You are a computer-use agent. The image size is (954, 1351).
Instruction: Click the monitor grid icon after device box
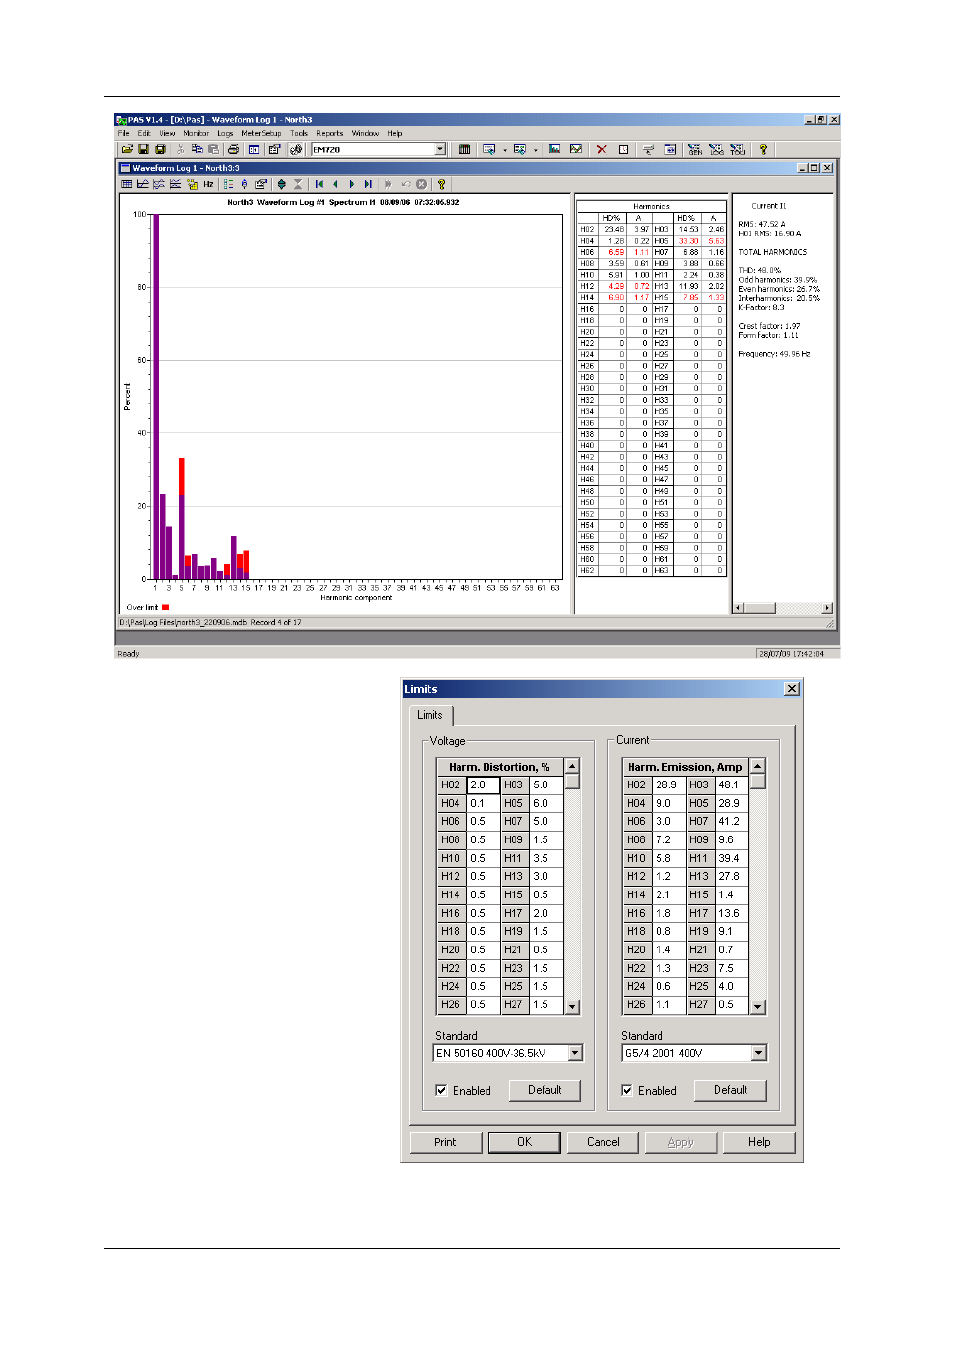[x=465, y=149]
